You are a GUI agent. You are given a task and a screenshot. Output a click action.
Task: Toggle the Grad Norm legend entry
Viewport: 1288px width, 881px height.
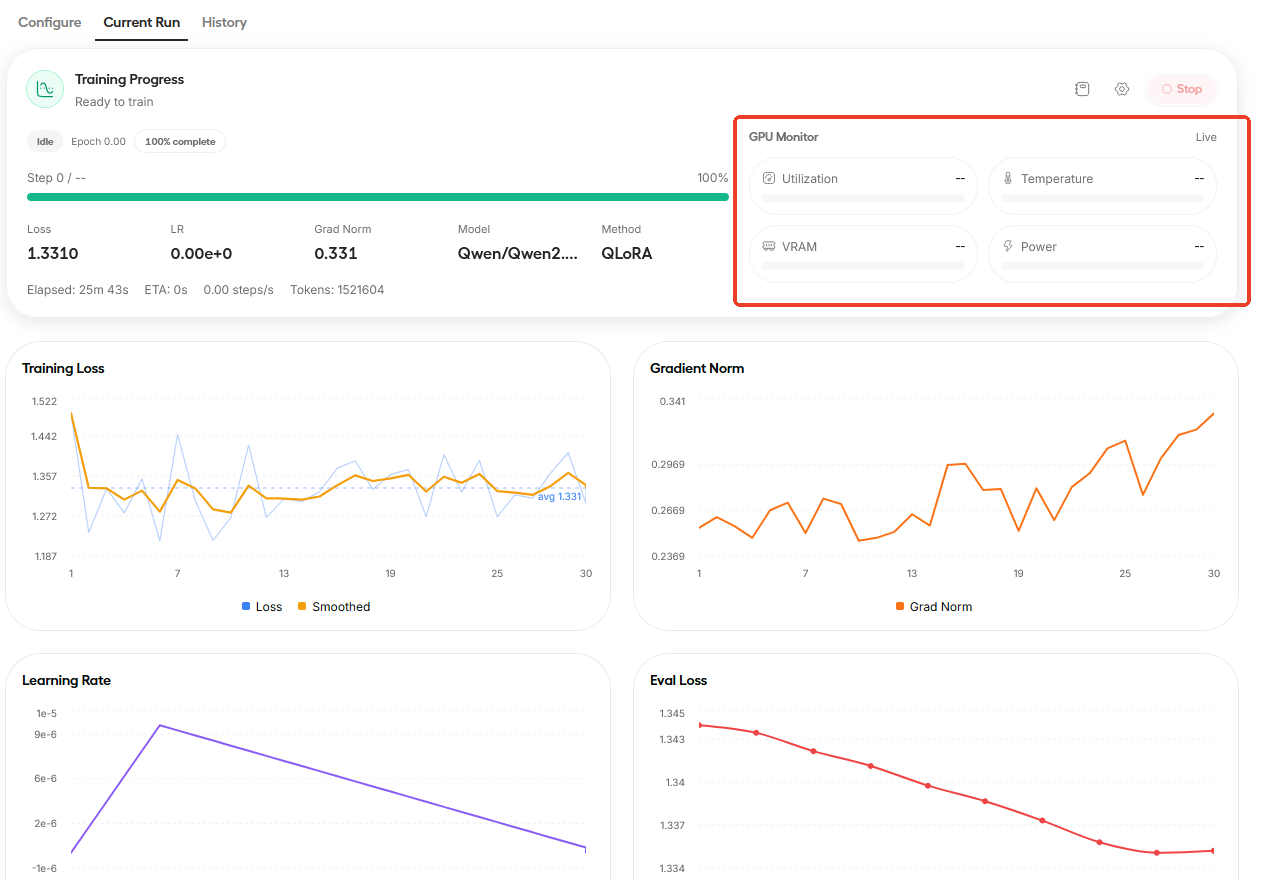tap(934, 607)
